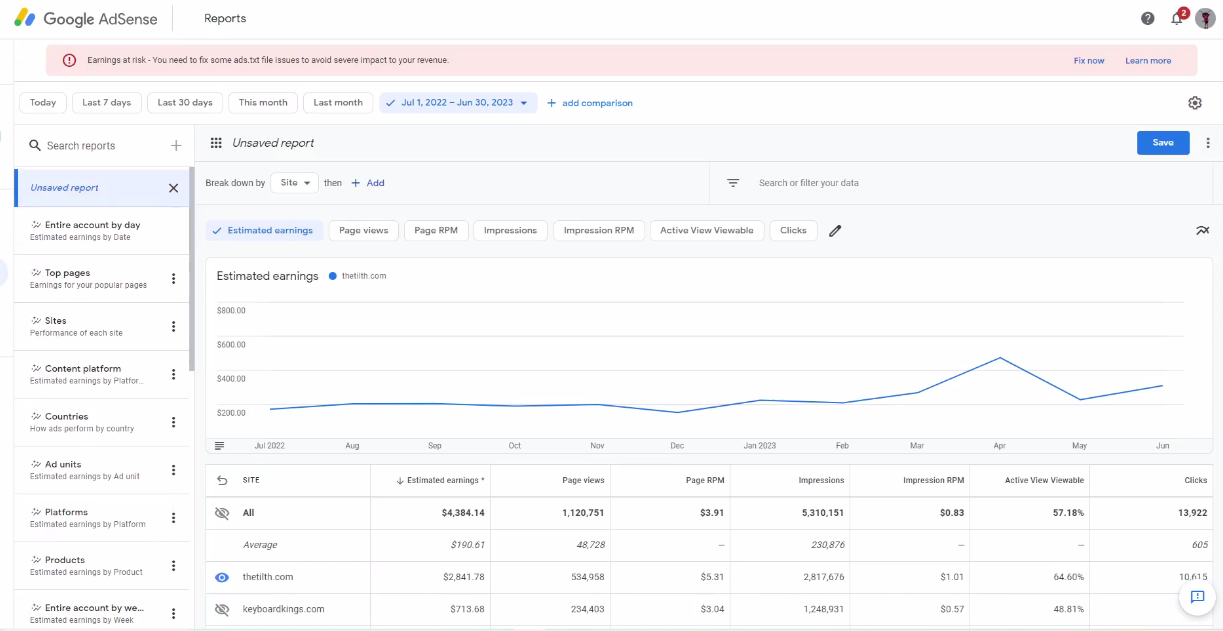Open the Site breakdown dropdown

coord(294,183)
